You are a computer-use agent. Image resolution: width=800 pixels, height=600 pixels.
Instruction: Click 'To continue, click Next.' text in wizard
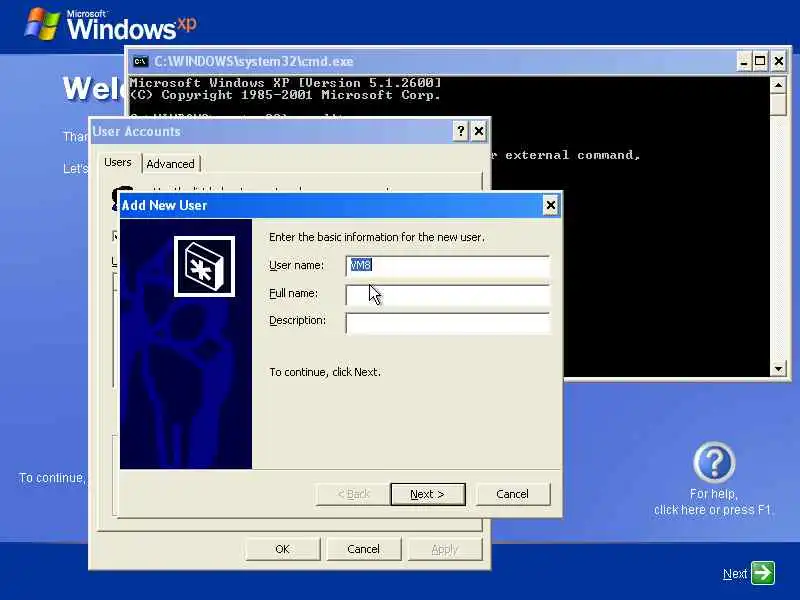coord(325,372)
